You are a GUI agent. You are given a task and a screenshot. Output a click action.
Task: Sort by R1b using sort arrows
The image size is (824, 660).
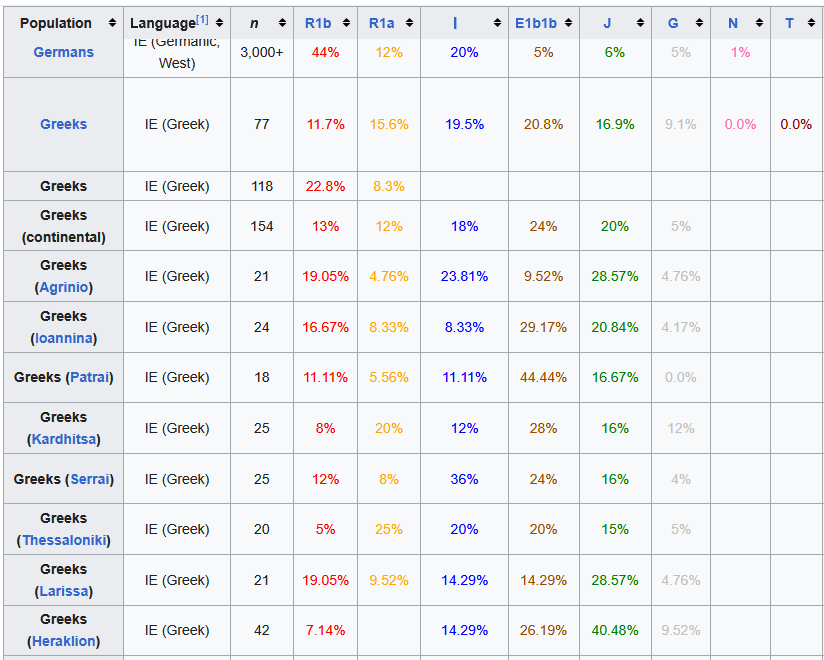(x=346, y=23)
